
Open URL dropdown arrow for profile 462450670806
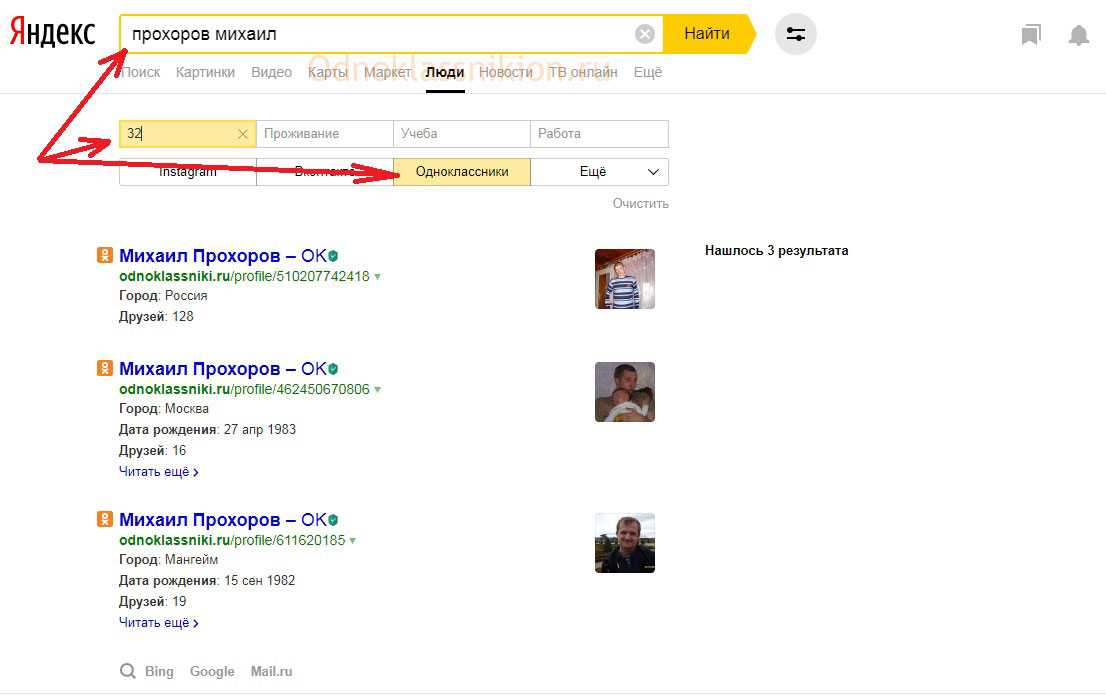[377, 389]
